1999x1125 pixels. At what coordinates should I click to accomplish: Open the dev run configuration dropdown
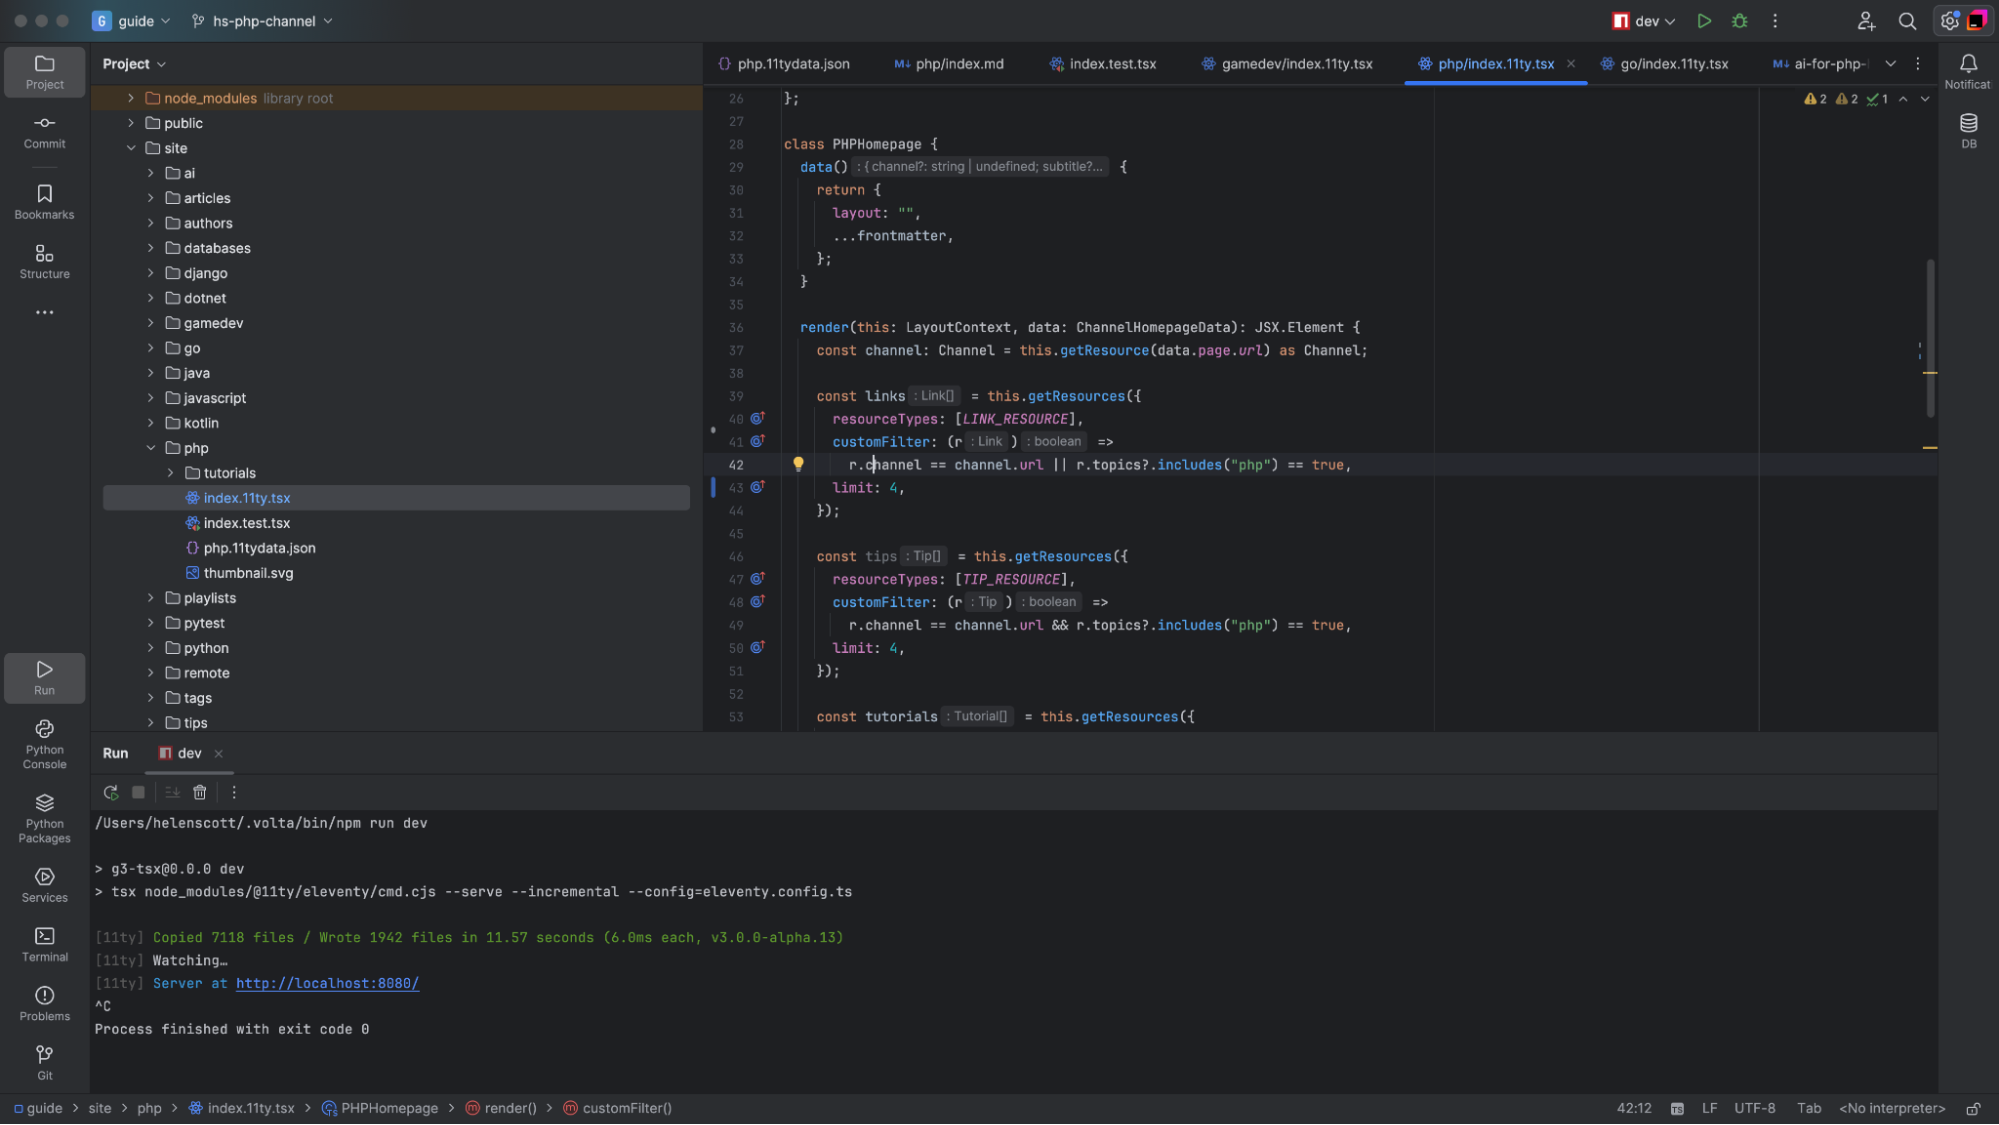1644,21
